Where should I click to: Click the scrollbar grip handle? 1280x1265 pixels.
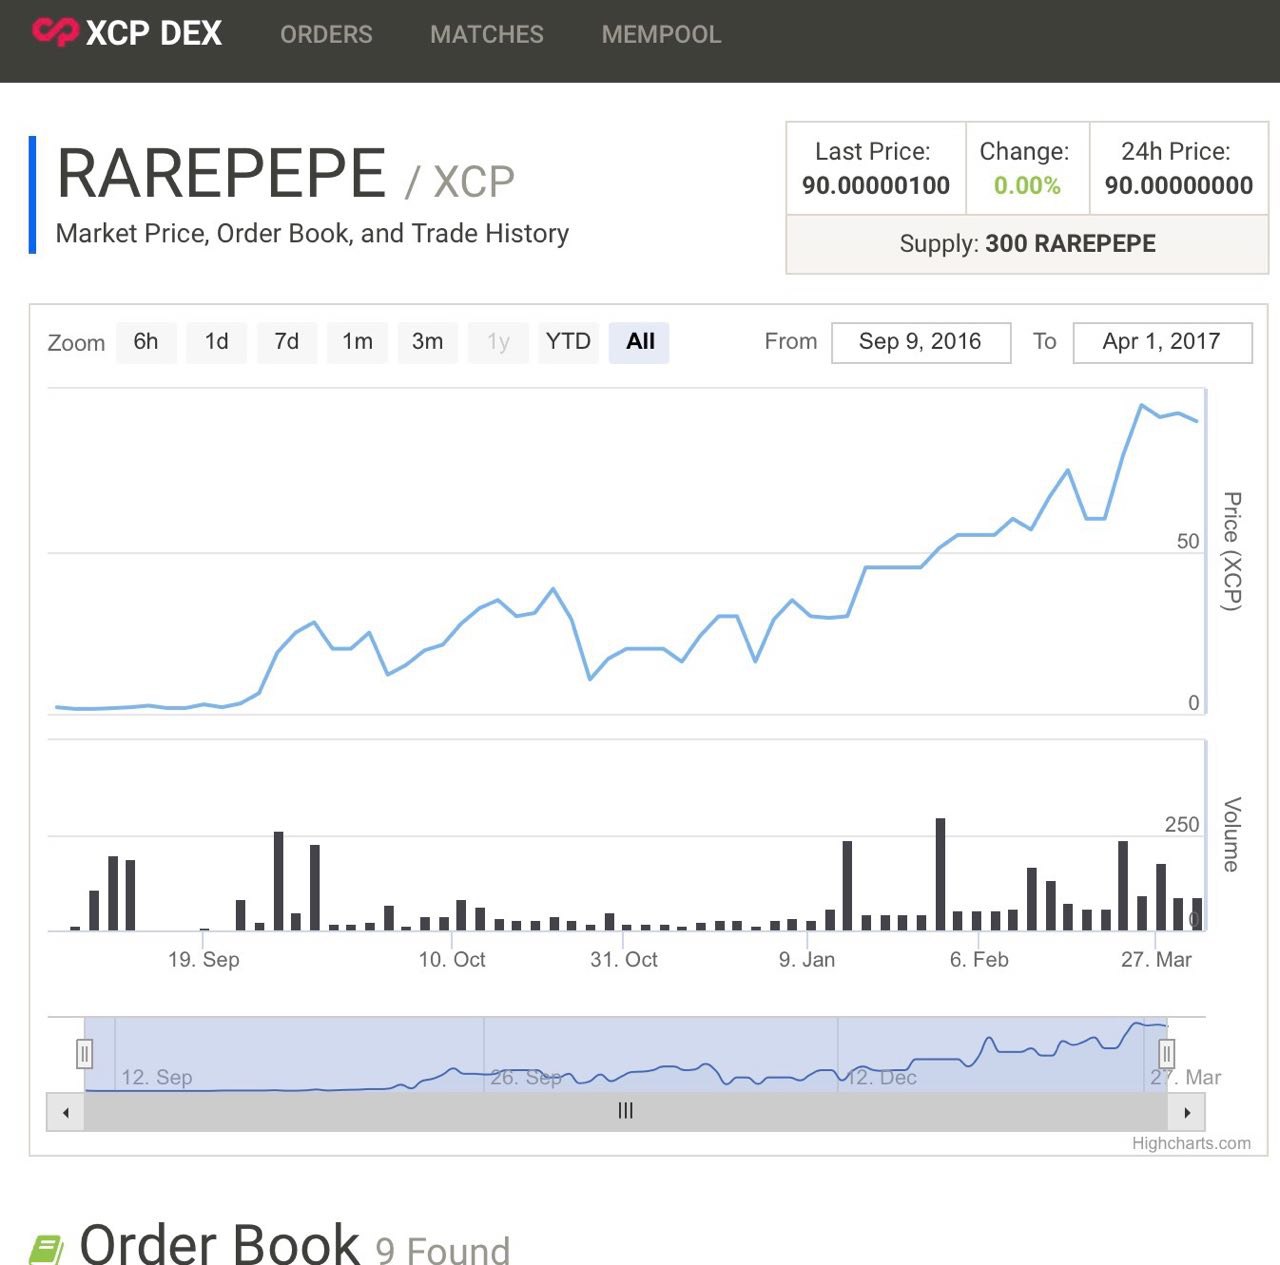pos(626,1111)
